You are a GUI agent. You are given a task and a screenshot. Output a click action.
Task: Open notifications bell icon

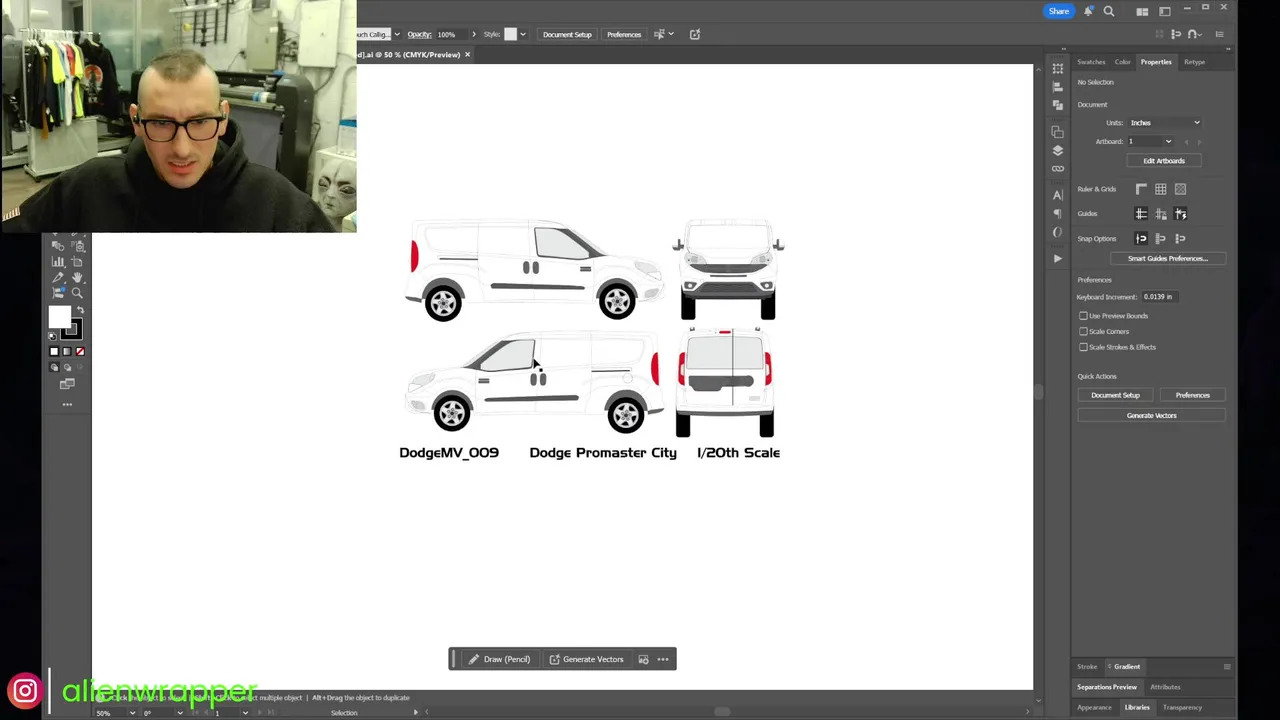click(x=1088, y=11)
